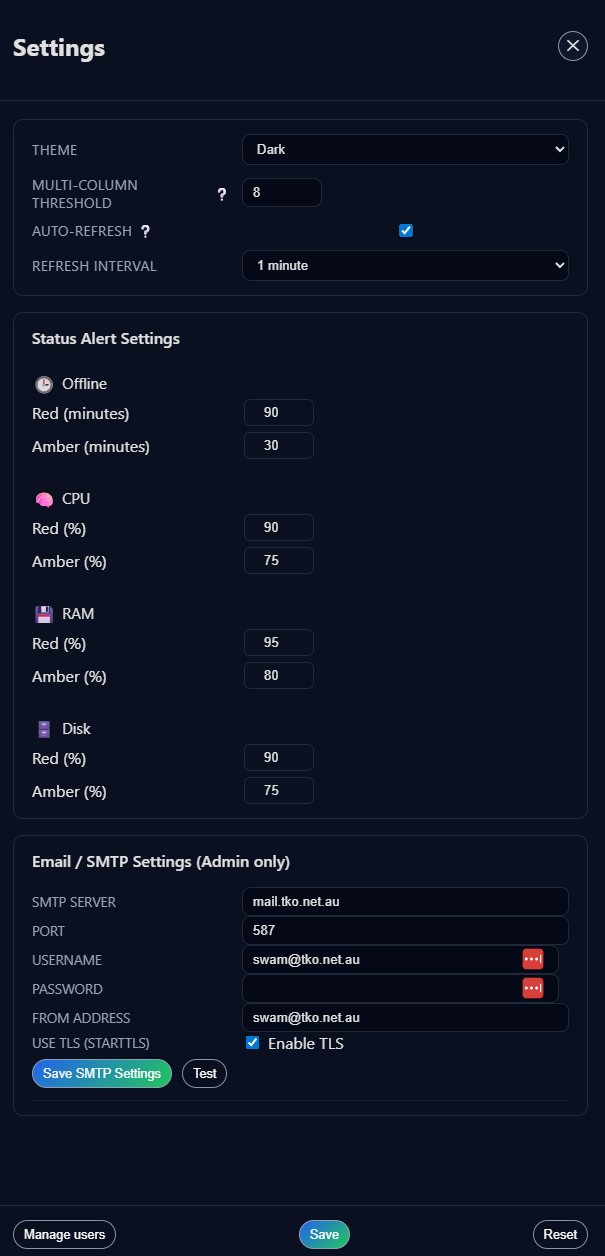Click the From Address input field
The image size is (605, 1256).
[x=405, y=1017]
